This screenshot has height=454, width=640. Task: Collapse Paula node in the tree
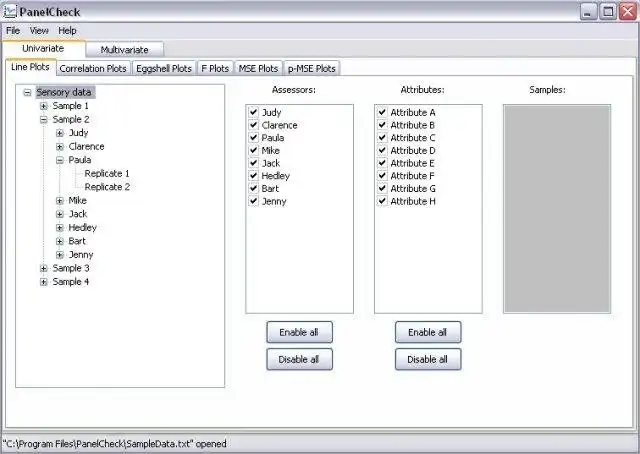click(60, 160)
